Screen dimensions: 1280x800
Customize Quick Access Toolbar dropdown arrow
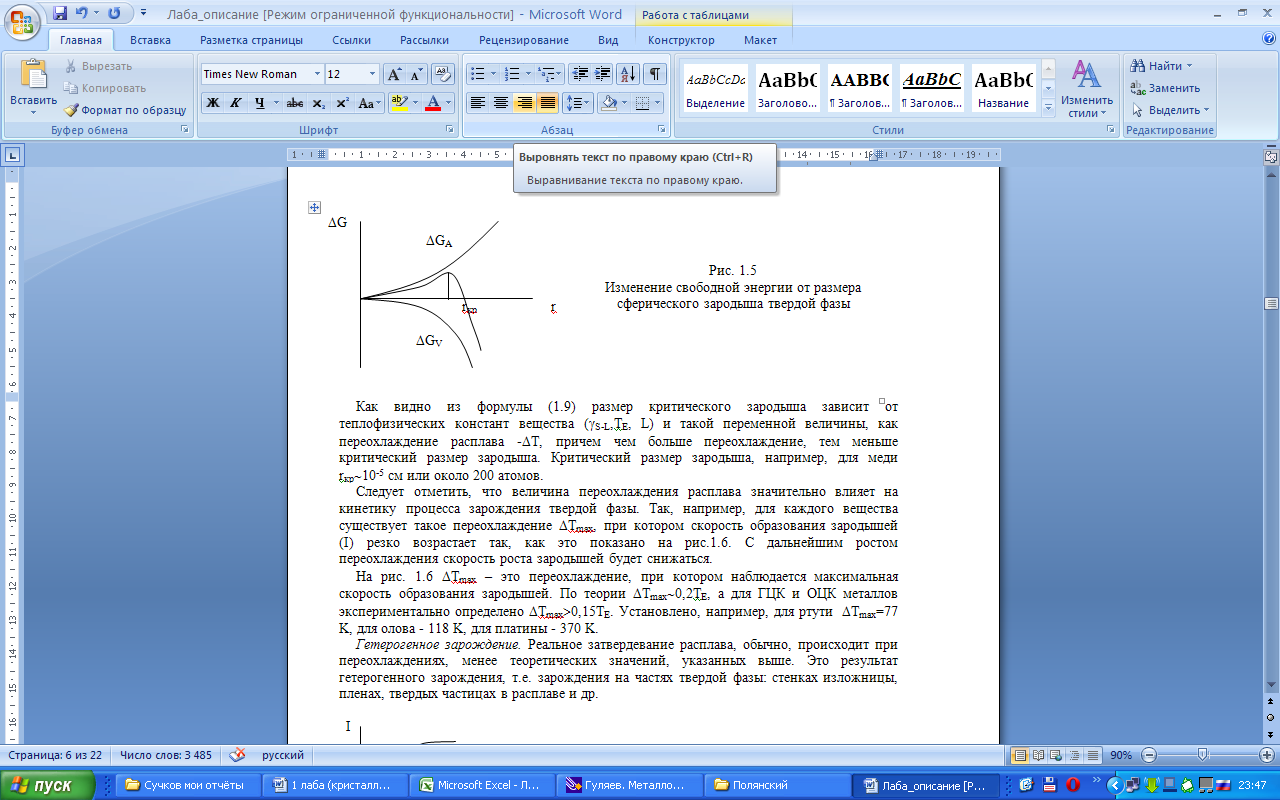pos(143,13)
